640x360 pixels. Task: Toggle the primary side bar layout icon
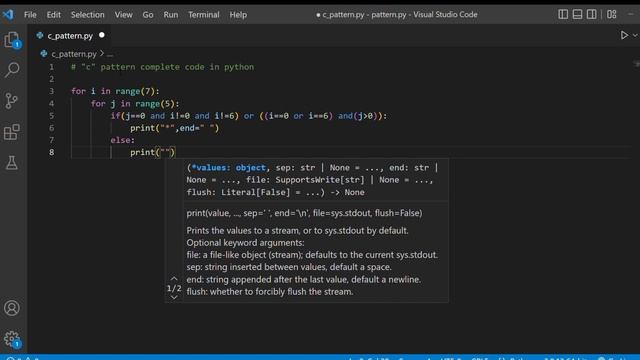coord(563,14)
